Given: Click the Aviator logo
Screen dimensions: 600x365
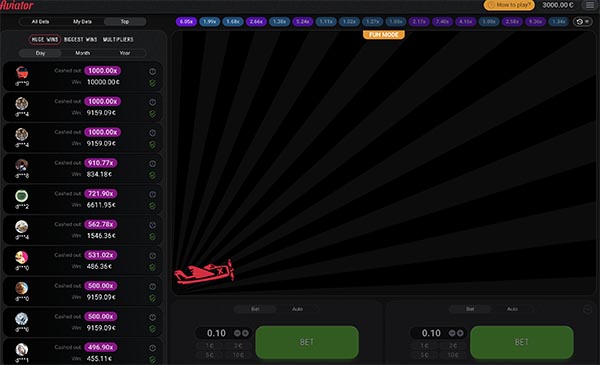Looking at the screenshot, I should pyautogui.click(x=17, y=5).
